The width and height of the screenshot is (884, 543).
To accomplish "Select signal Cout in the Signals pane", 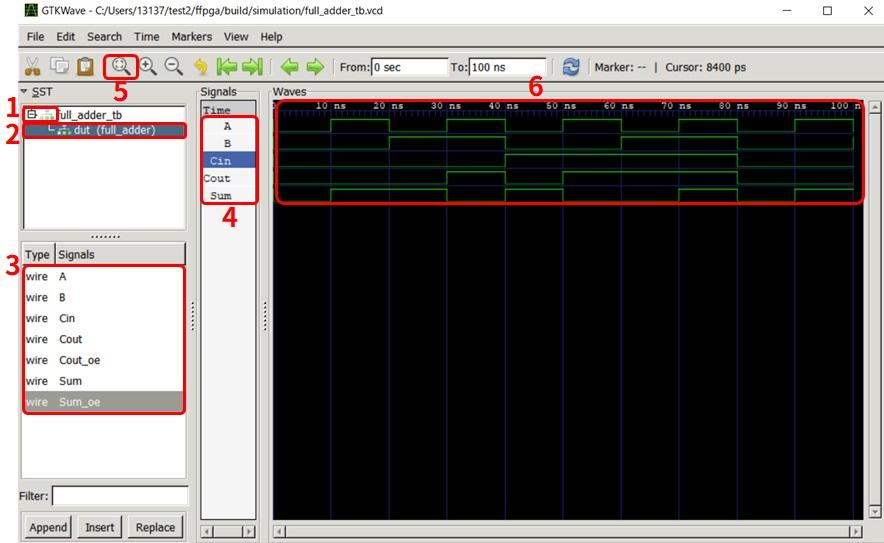I will pos(228,178).
